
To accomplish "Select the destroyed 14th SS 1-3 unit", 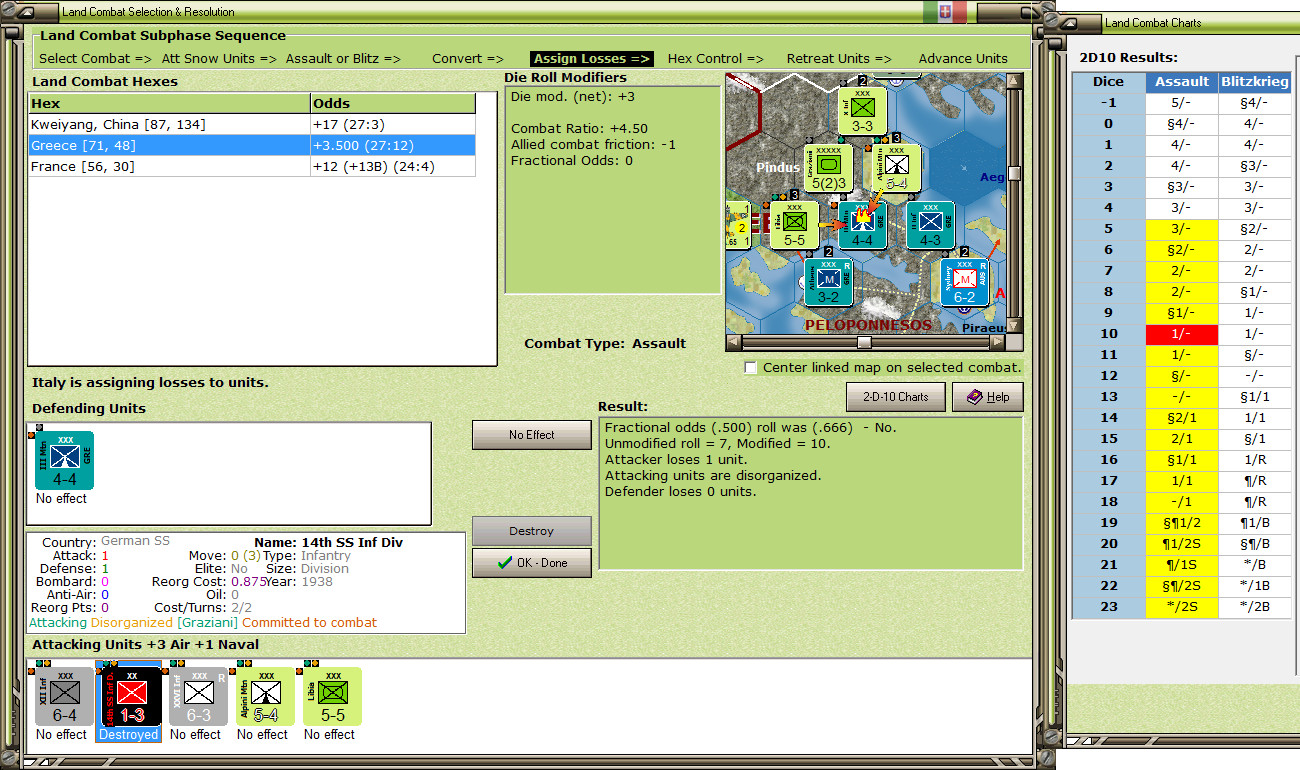I will click(131, 696).
